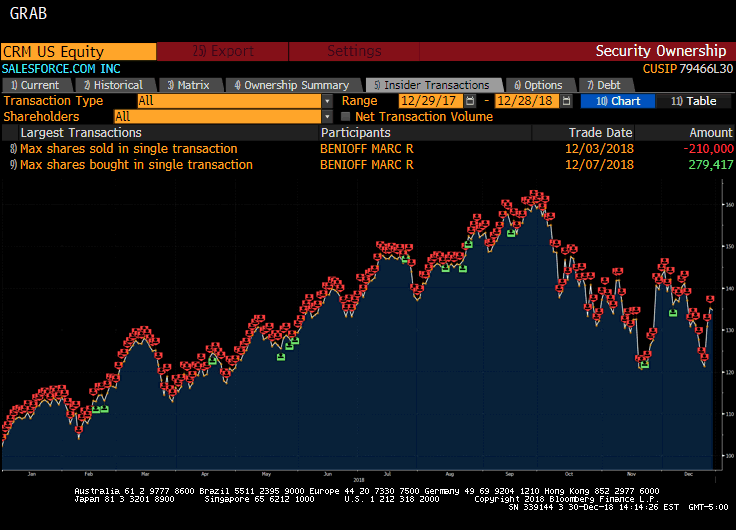Click the lowest green buy marker in May
The image size is (736, 530).
[x=281, y=357]
